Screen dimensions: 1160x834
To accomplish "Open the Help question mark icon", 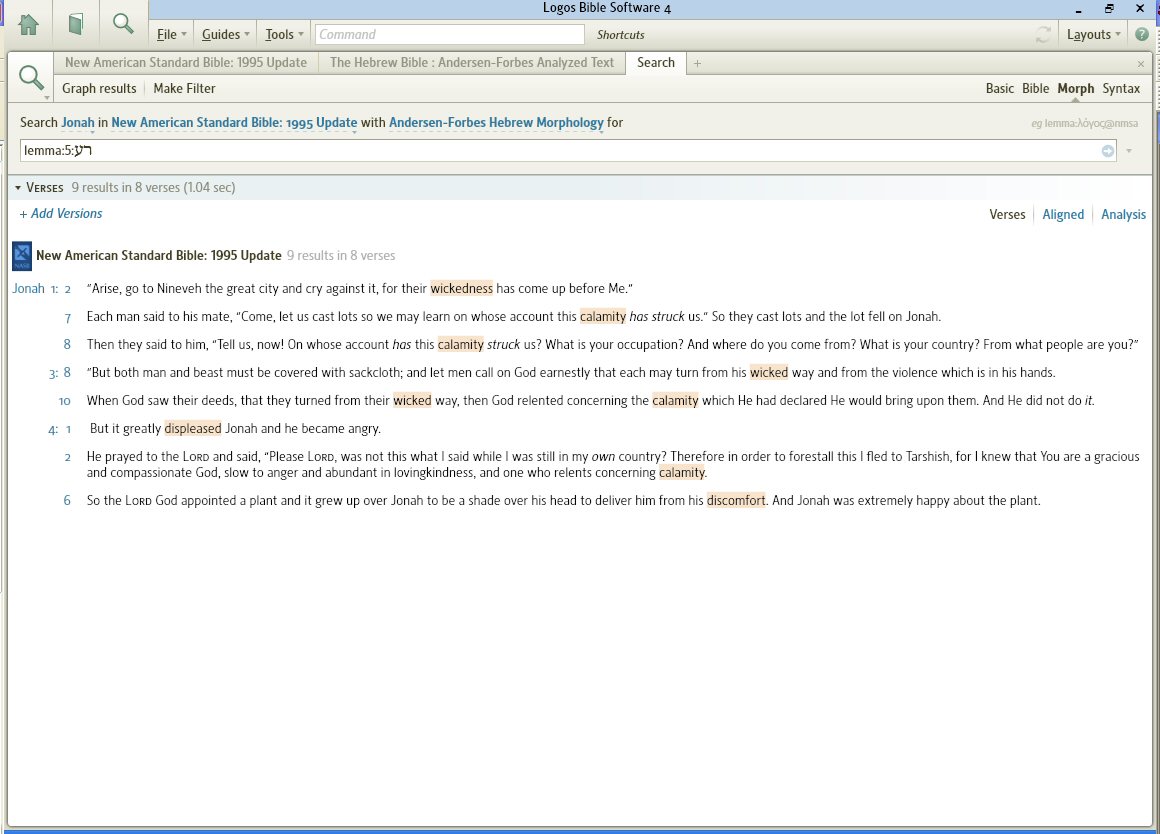I will tap(1142, 35).
